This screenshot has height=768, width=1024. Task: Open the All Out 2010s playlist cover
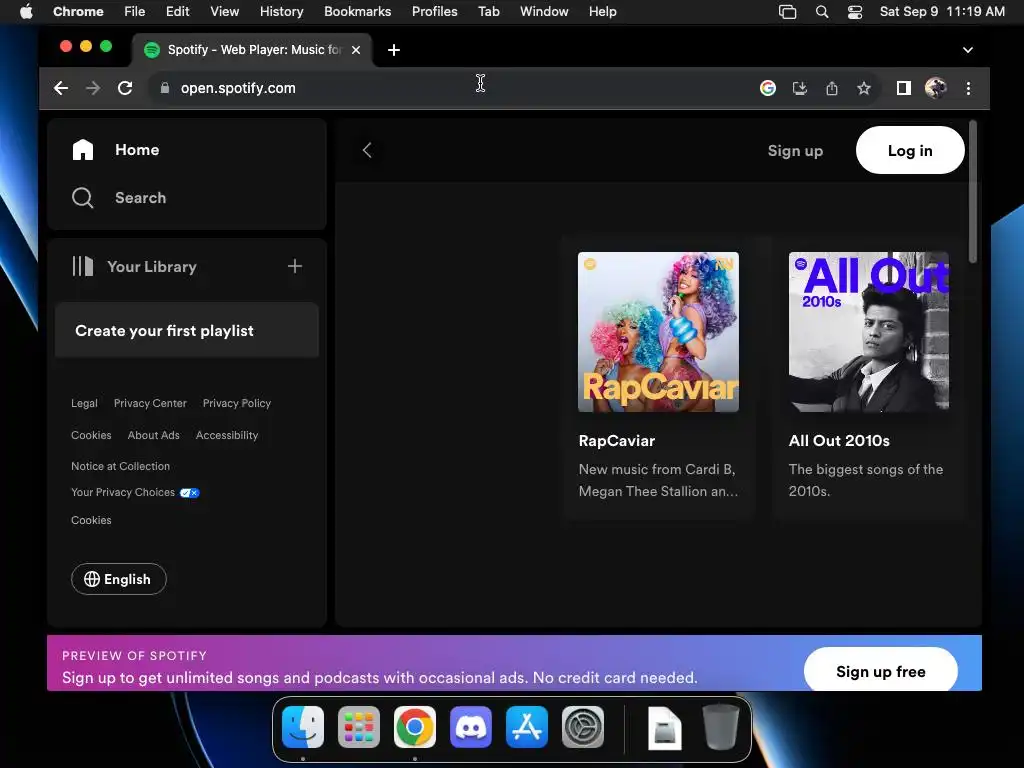(869, 332)
